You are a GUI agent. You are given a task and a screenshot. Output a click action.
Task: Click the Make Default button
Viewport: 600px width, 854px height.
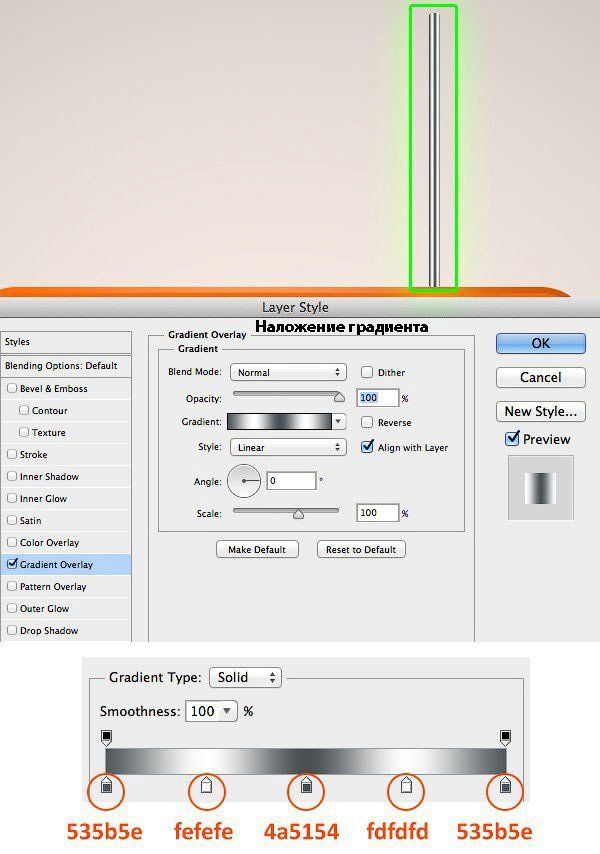point(257,550)
